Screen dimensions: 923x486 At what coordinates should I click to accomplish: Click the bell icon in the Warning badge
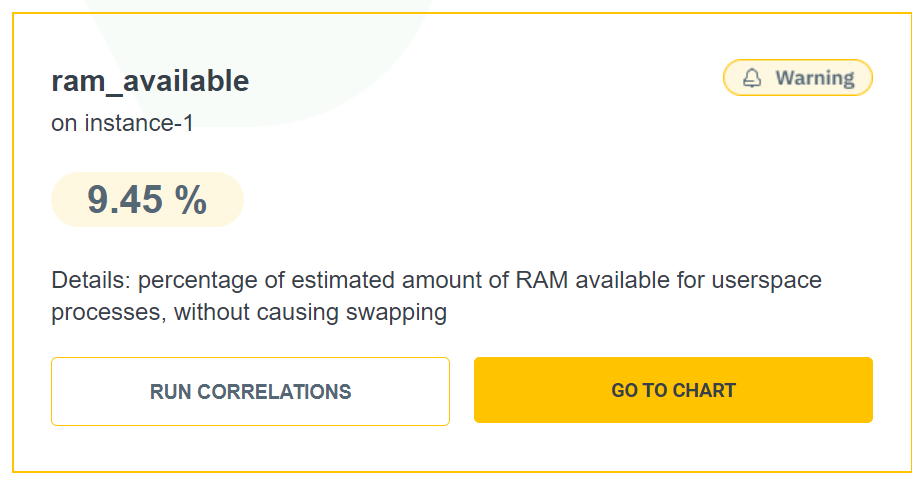click(753, 78)
